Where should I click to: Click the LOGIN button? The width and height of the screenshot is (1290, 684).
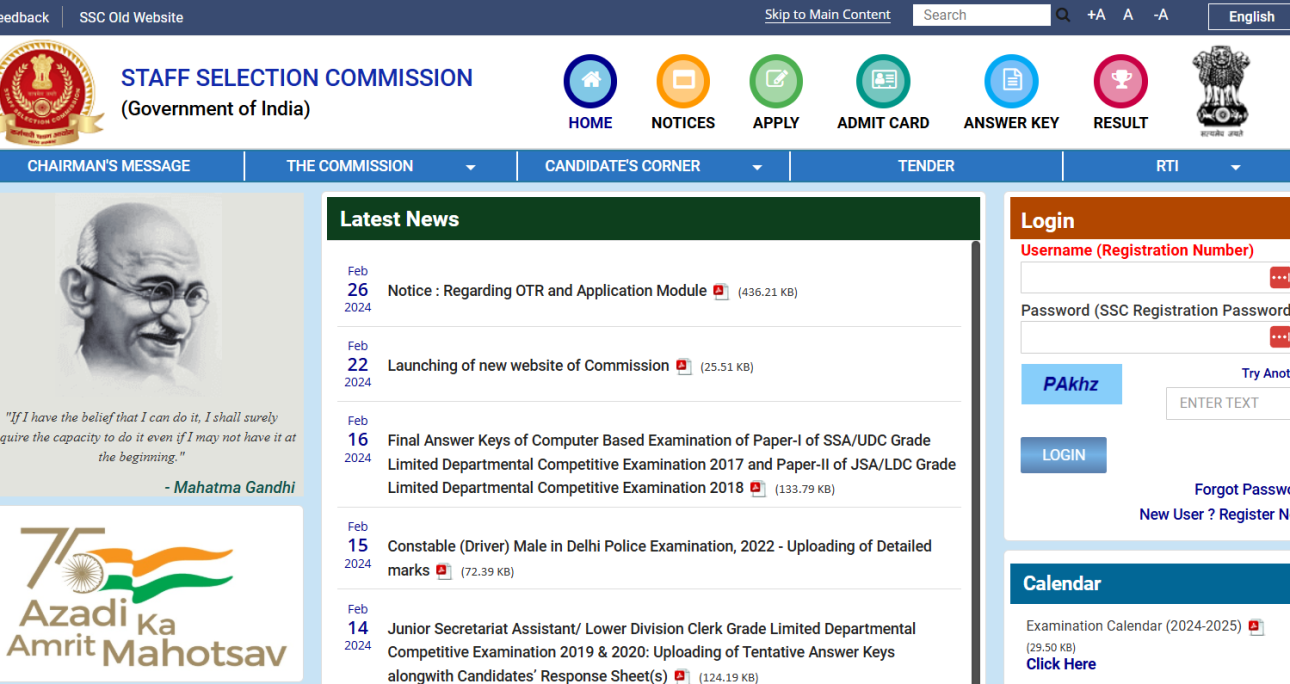(1063, 455)
